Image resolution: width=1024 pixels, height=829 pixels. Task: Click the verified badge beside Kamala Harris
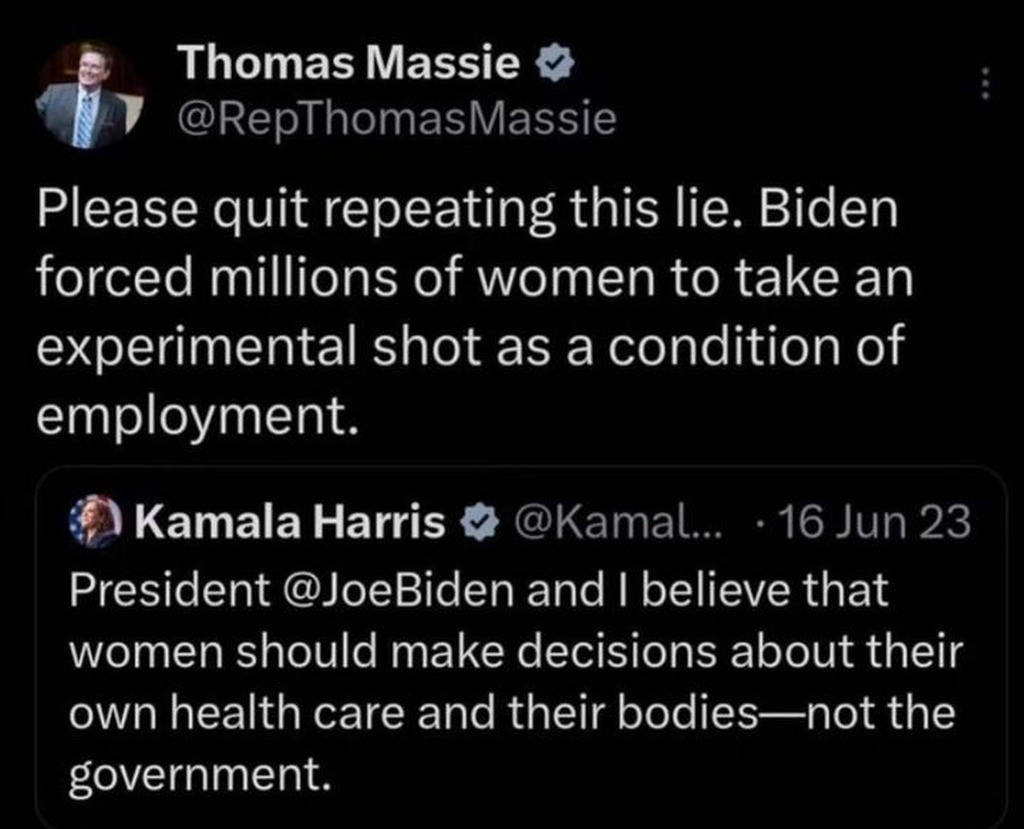475,522
